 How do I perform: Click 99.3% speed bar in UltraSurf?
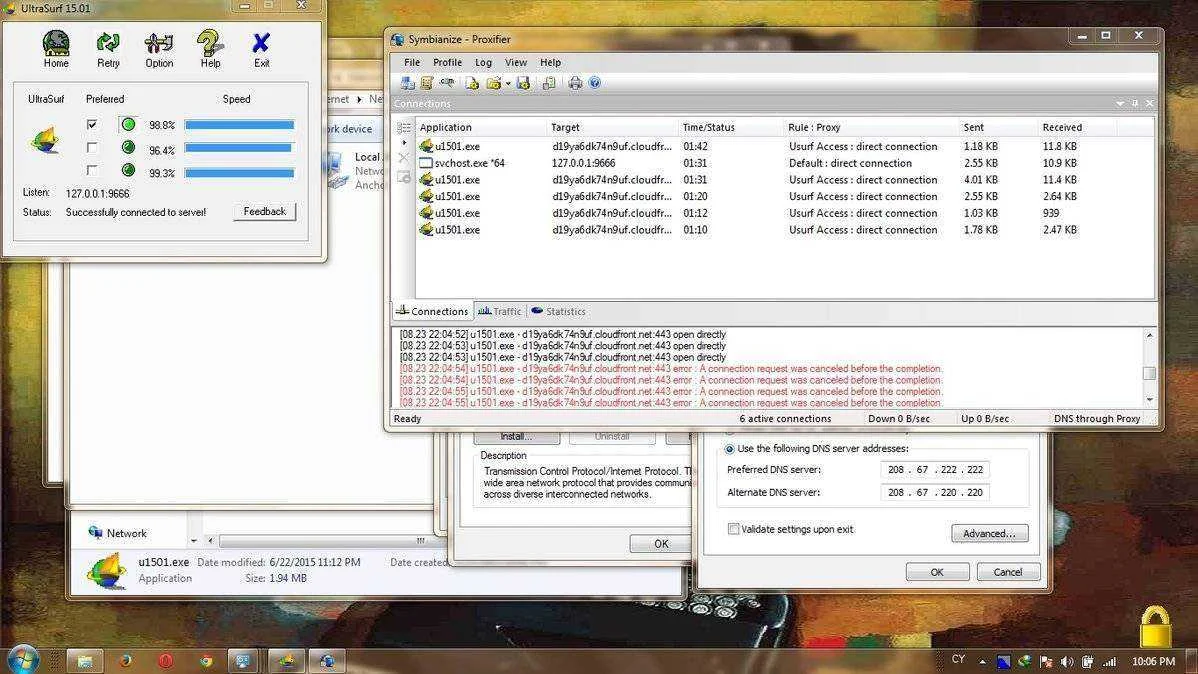tap(239, 173)
